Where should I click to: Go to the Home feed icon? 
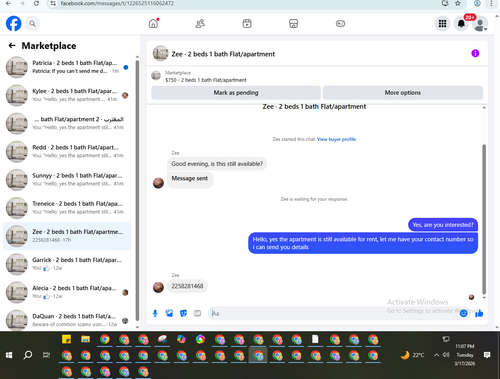coord(153,24)
